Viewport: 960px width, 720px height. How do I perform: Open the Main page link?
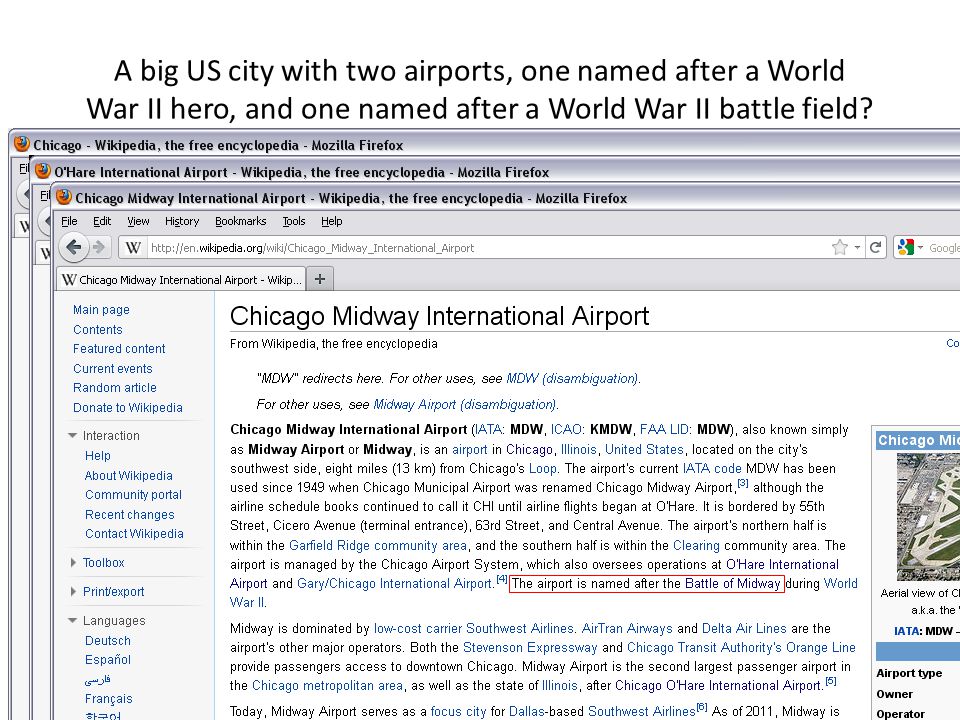(x=101, y=310)
